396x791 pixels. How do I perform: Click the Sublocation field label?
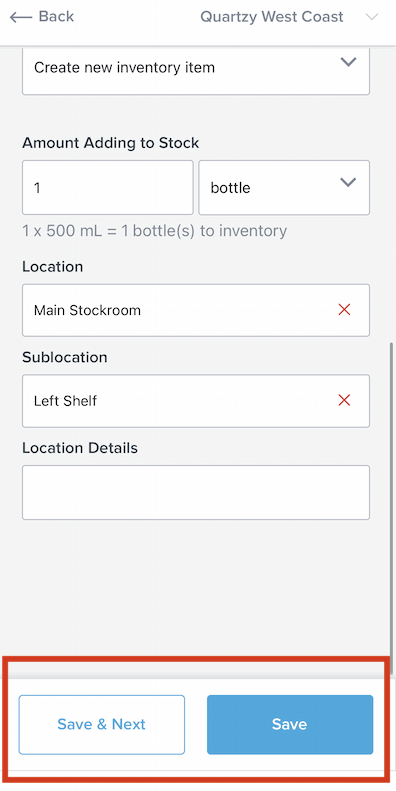click(65, 357)
